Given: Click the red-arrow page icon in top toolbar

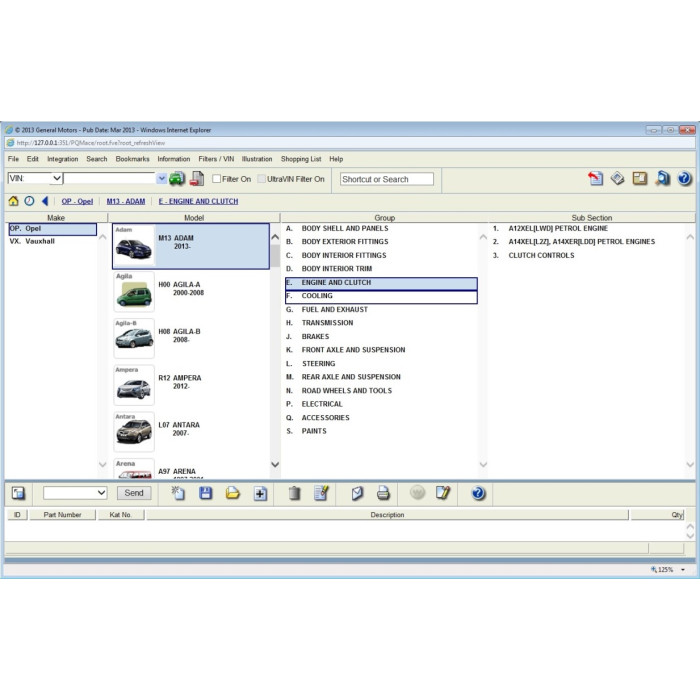Looking at the screenshot, I should click(x=596, y=179).
